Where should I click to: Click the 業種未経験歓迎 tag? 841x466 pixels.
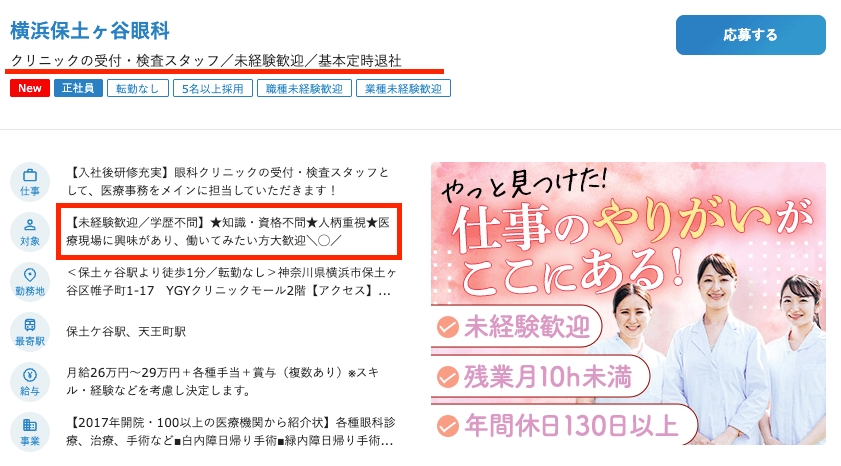pos(403,88)
